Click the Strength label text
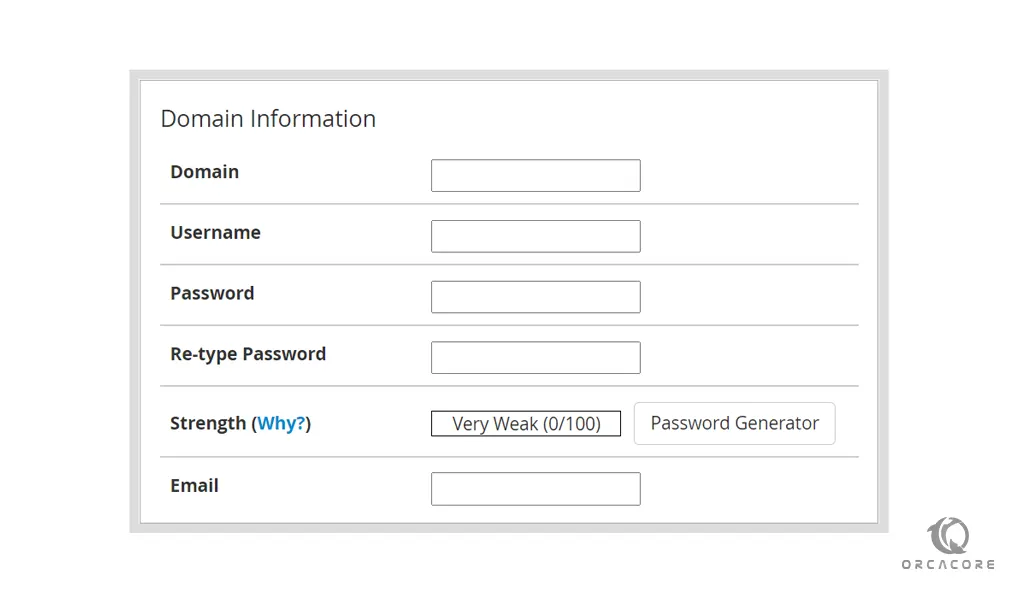The height and width of the screenshot is (600, 1024). (x=208, y=424)
